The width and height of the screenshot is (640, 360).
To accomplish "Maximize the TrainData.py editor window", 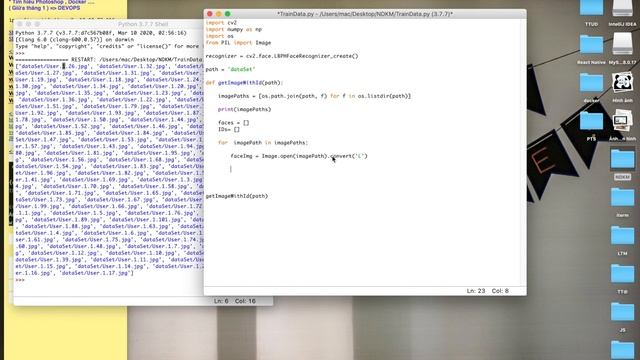I will [228, 14].
